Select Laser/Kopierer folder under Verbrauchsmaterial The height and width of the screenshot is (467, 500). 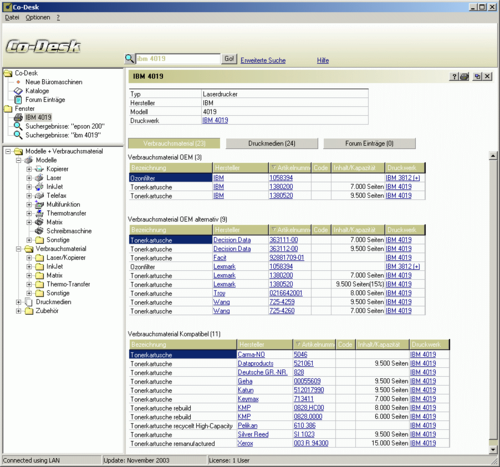(x=39, y=258)
